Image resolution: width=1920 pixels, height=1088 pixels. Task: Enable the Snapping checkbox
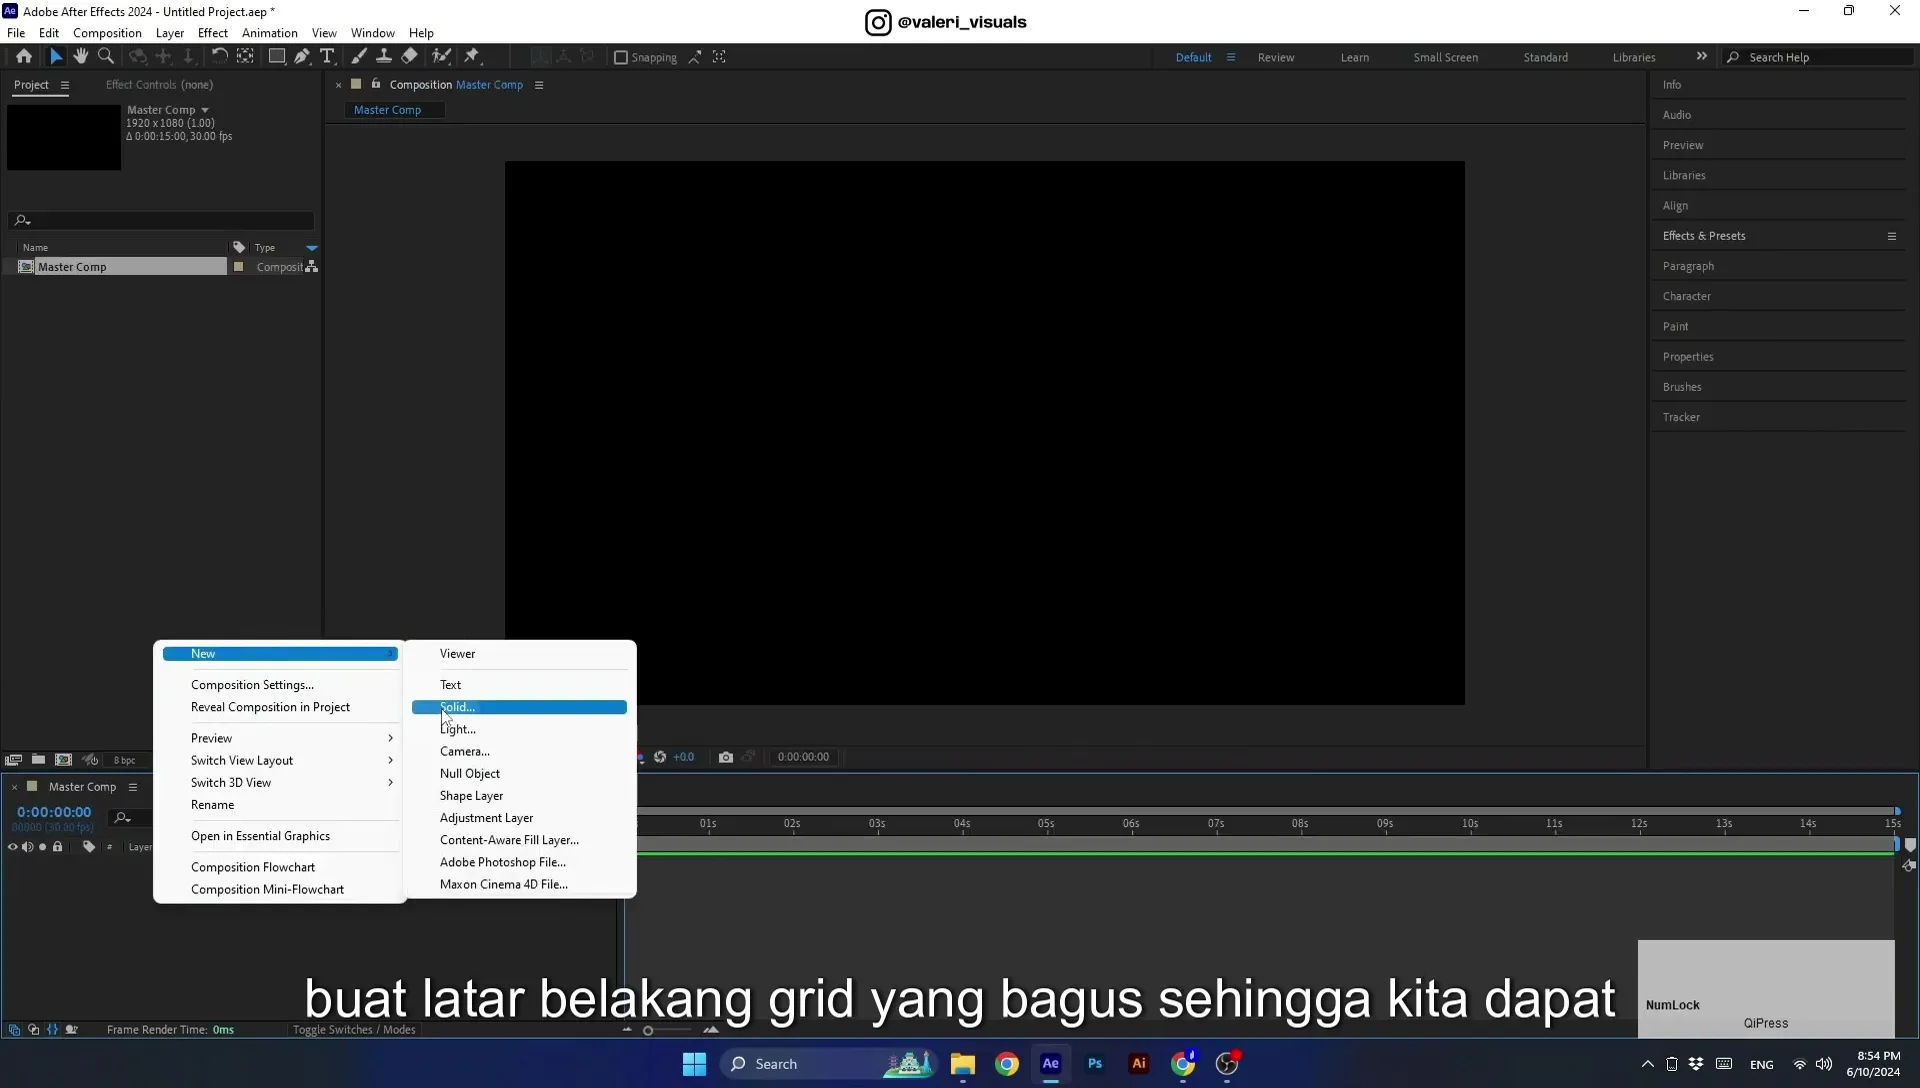coord(621,58)
